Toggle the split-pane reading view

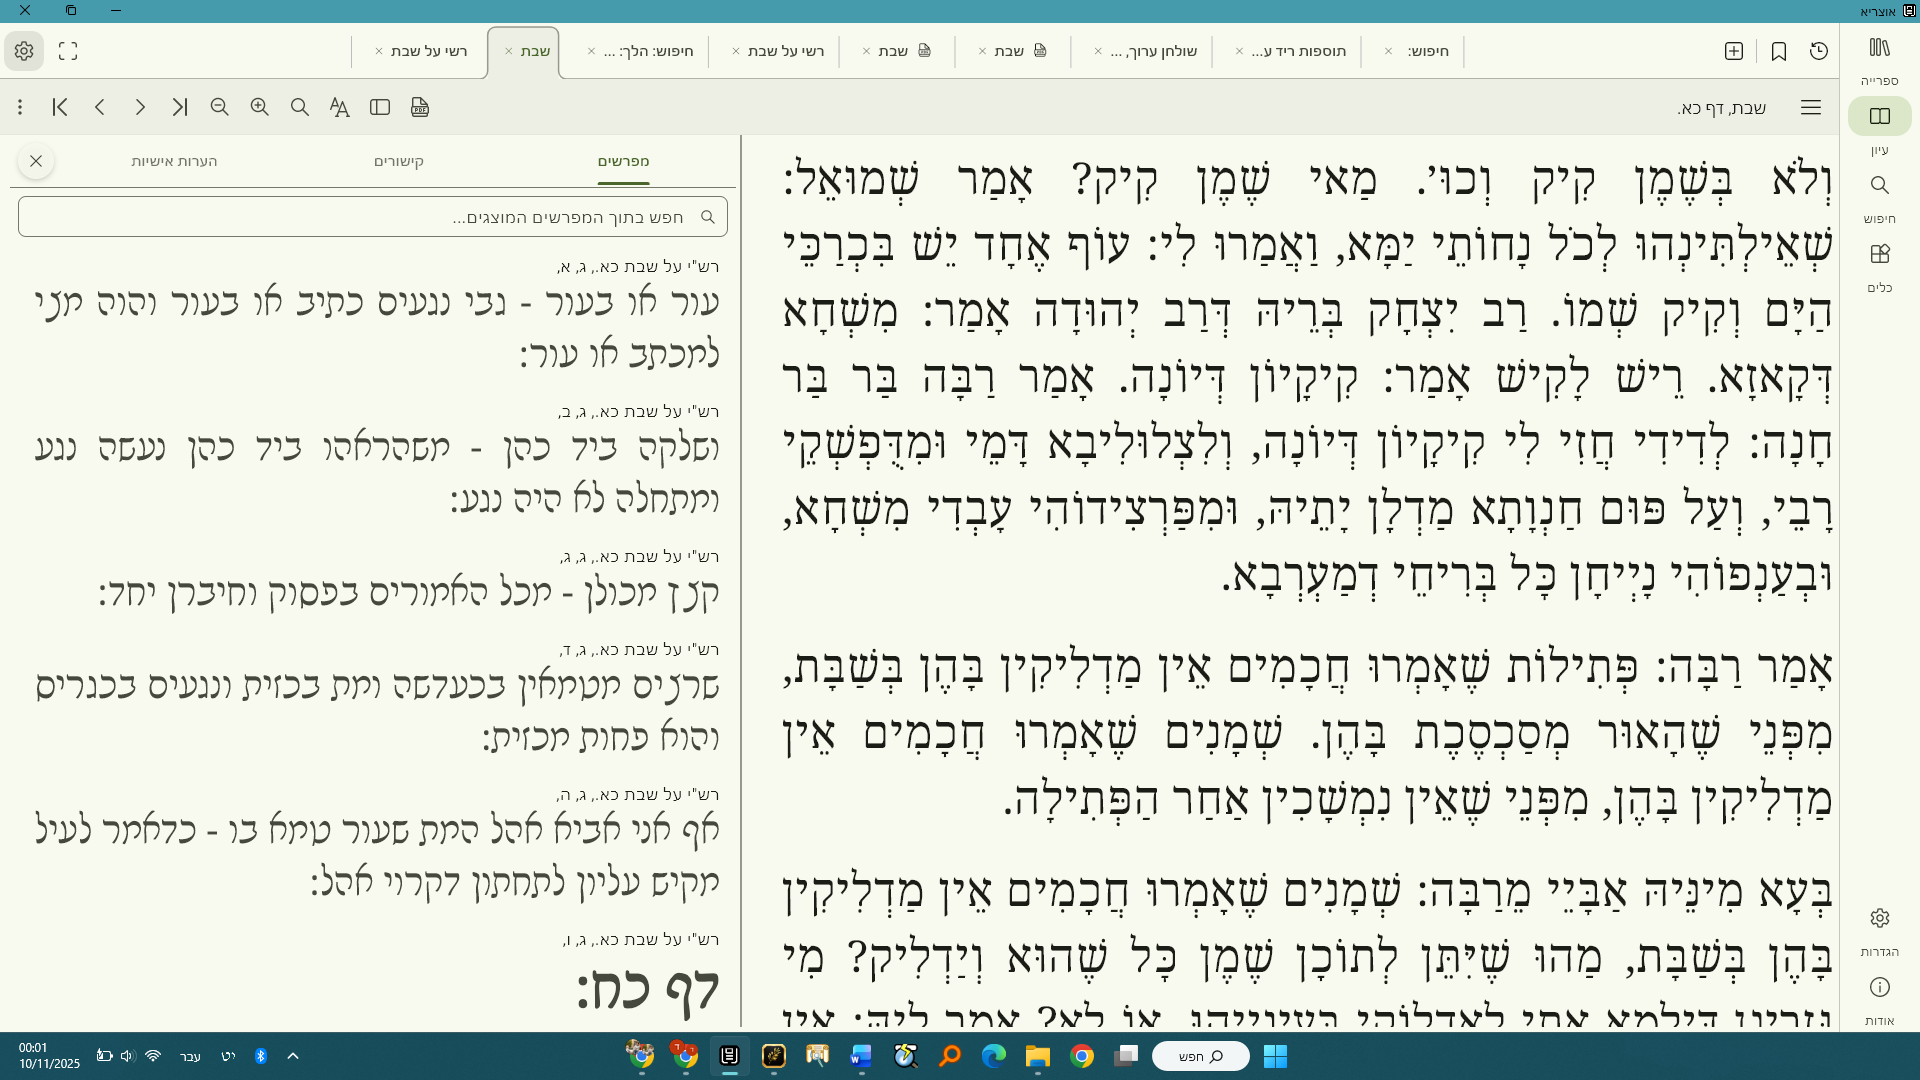tap(379, 107)
